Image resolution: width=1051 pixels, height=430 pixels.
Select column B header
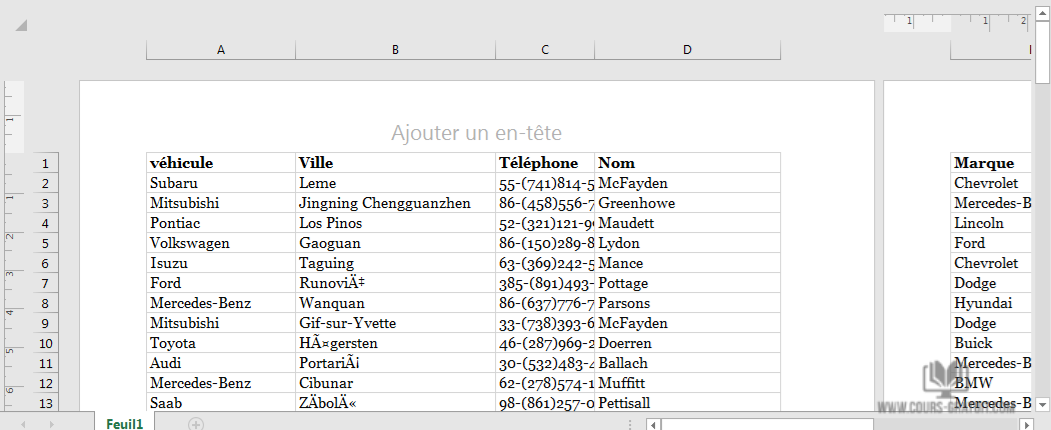(395, 50)
